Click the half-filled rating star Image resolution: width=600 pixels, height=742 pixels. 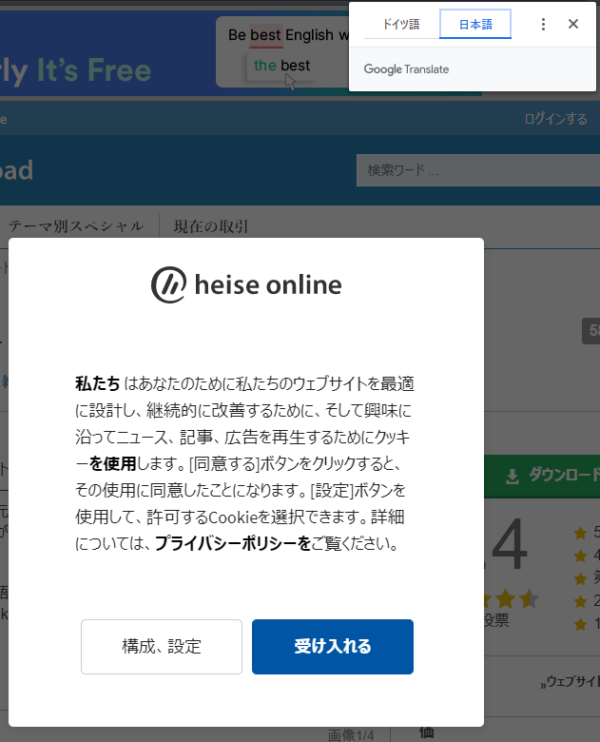click(x=529, y=599)
